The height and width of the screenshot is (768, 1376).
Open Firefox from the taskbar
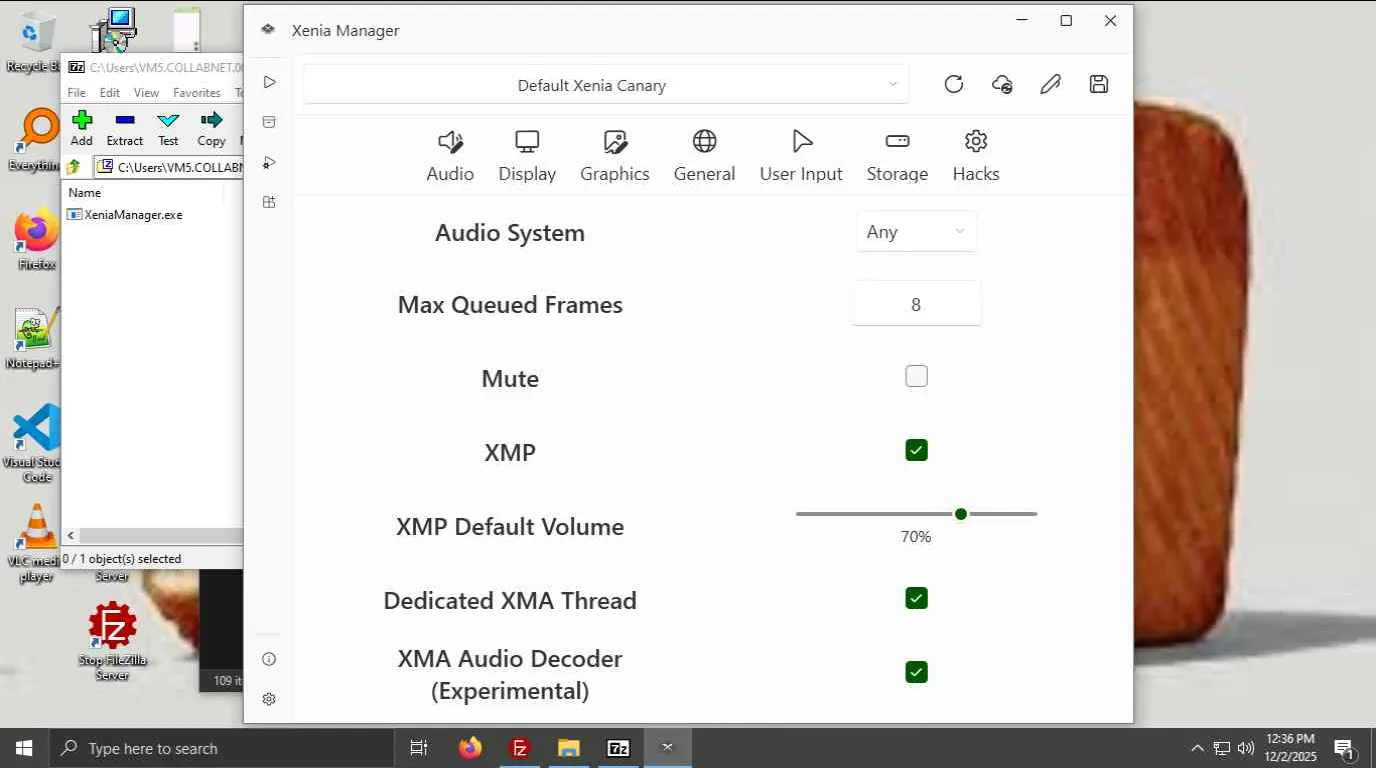point(470,748)
